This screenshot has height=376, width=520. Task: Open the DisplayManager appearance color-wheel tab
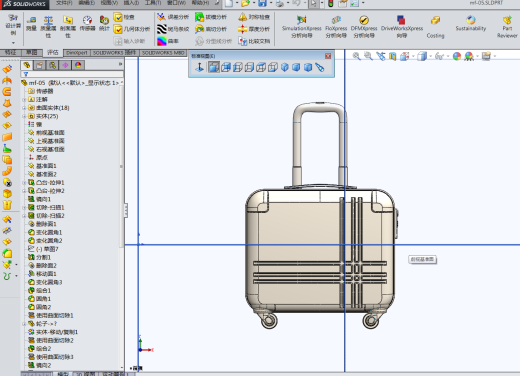pyautogui.click(x=78, y=65)
